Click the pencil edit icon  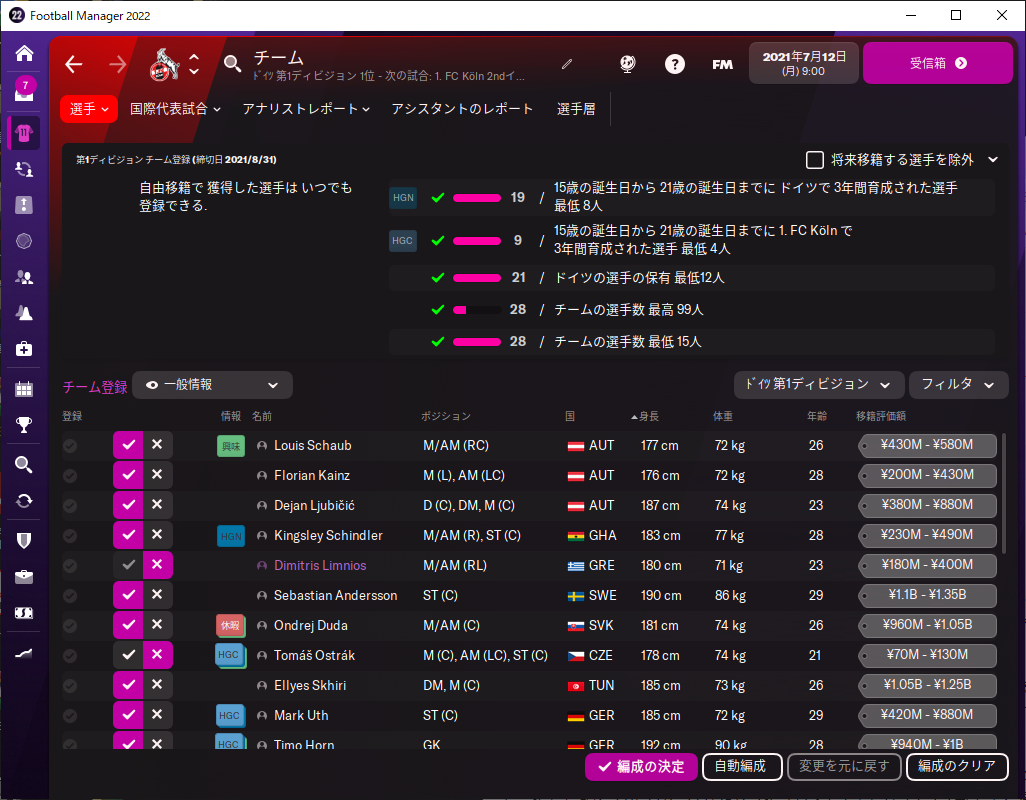coord(567,63)
